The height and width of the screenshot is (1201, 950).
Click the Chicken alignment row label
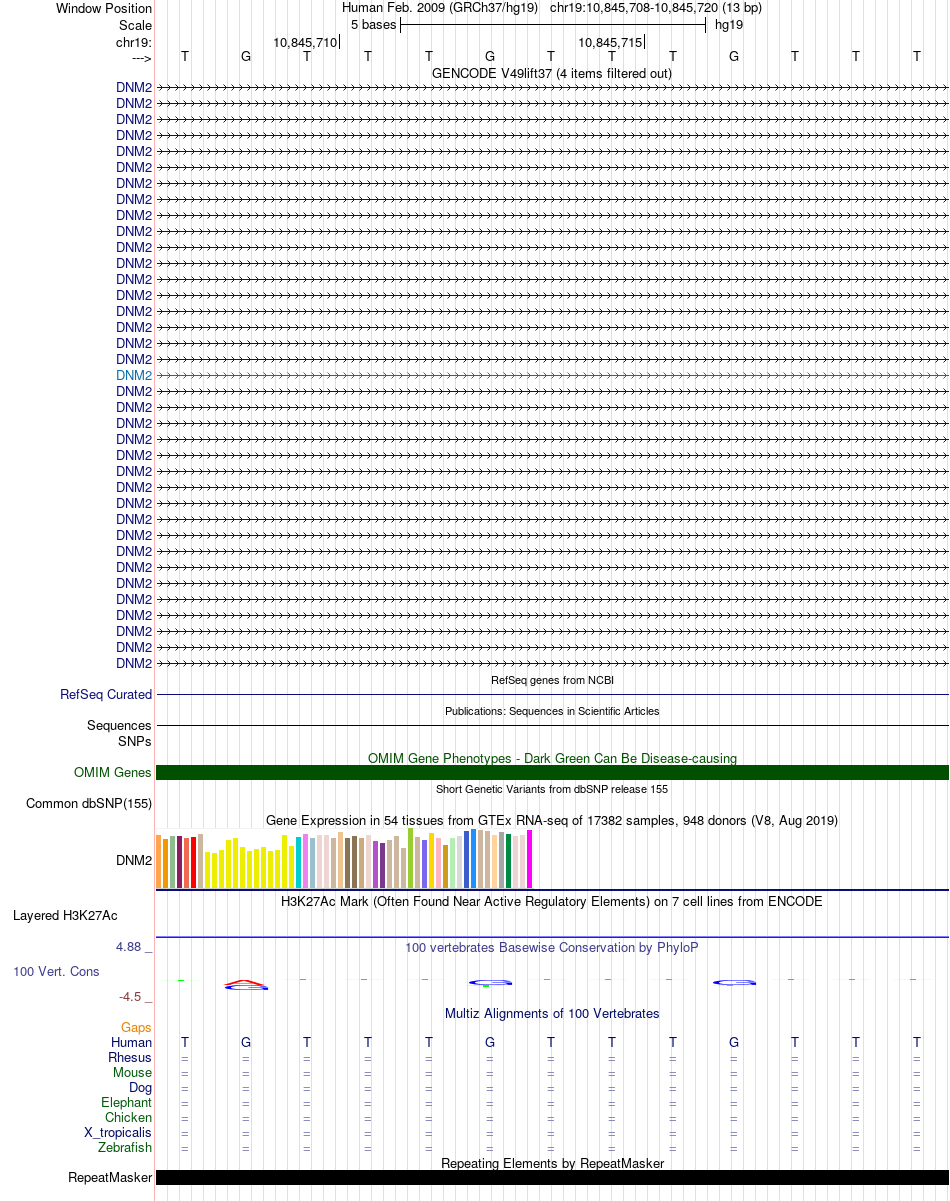coord(129,1117)
